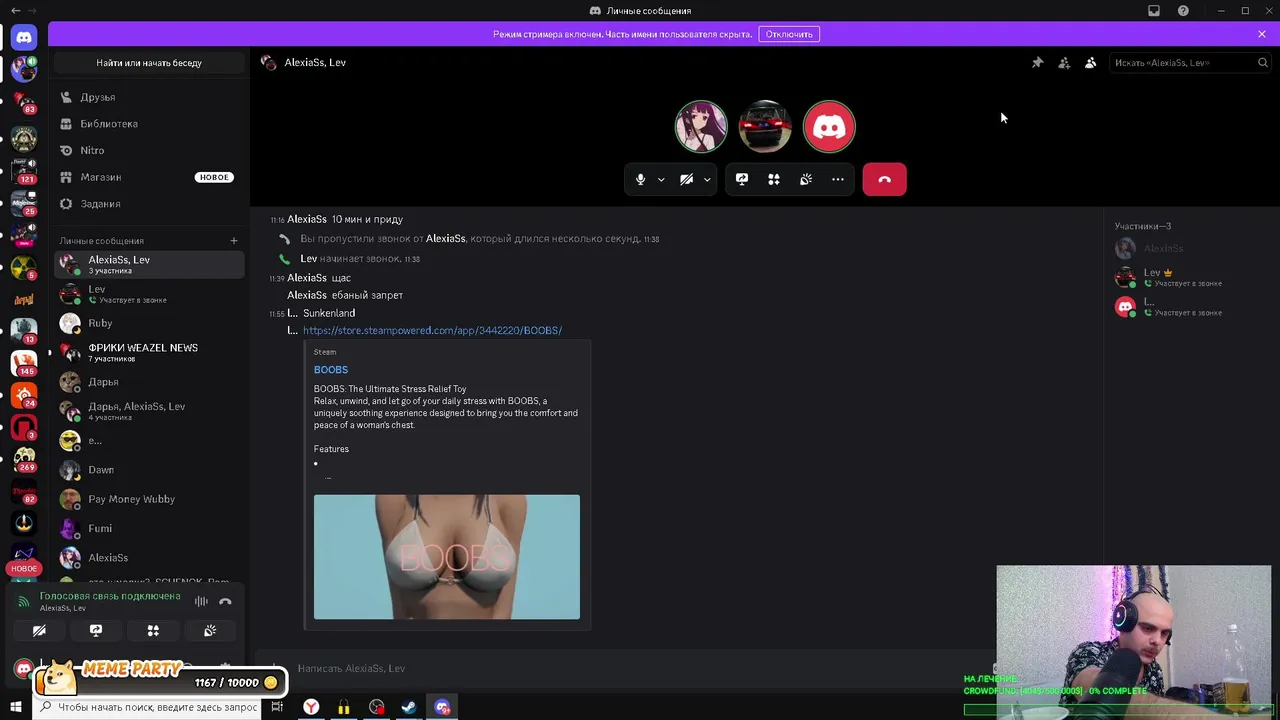The width and height of the screenshot is (1280, 720).
Task: Open Fumi direct message
Action: pyautogui.click(x=149, y=528)
